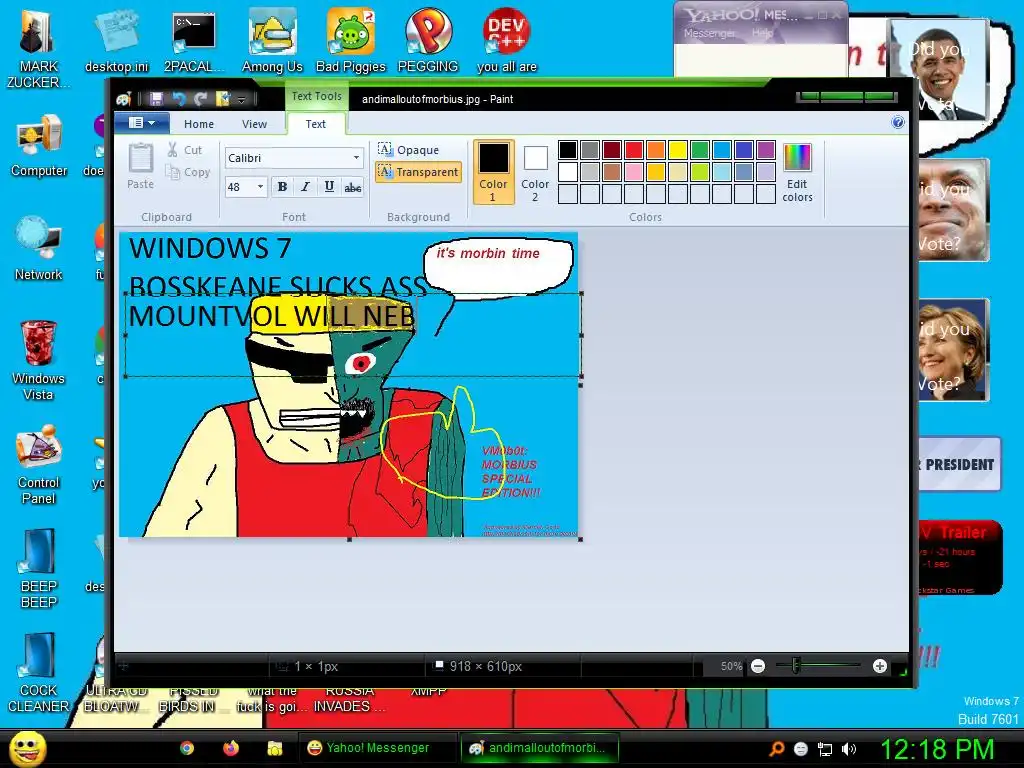Select Color 1 foreground button
Viewport: 1024px width, 768px height.
(x=494, y=172)
